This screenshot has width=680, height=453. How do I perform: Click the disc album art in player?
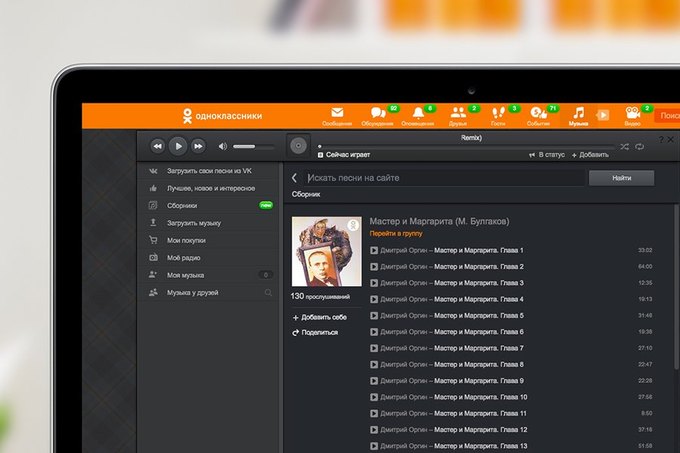tap(298, 146)
